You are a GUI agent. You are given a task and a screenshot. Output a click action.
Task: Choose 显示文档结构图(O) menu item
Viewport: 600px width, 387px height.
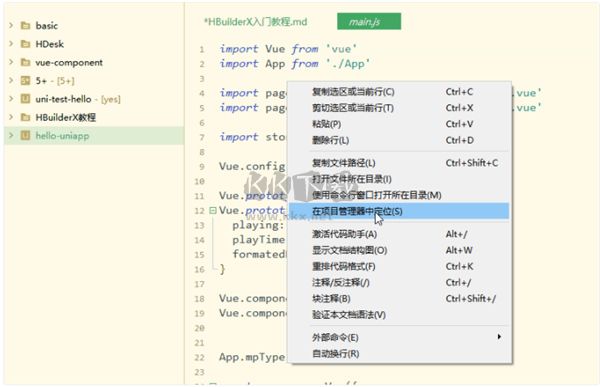(x=399, y=250)
